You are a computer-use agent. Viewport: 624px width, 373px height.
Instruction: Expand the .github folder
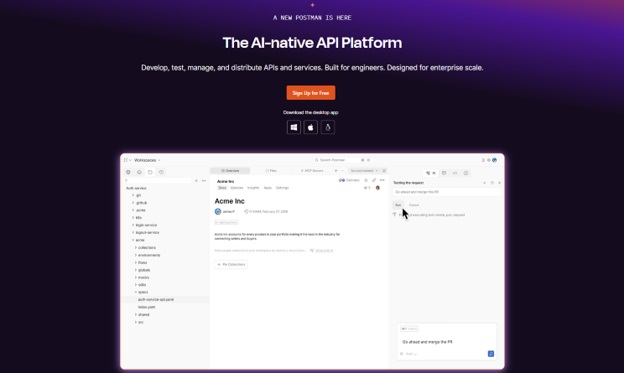coord(133,203)
